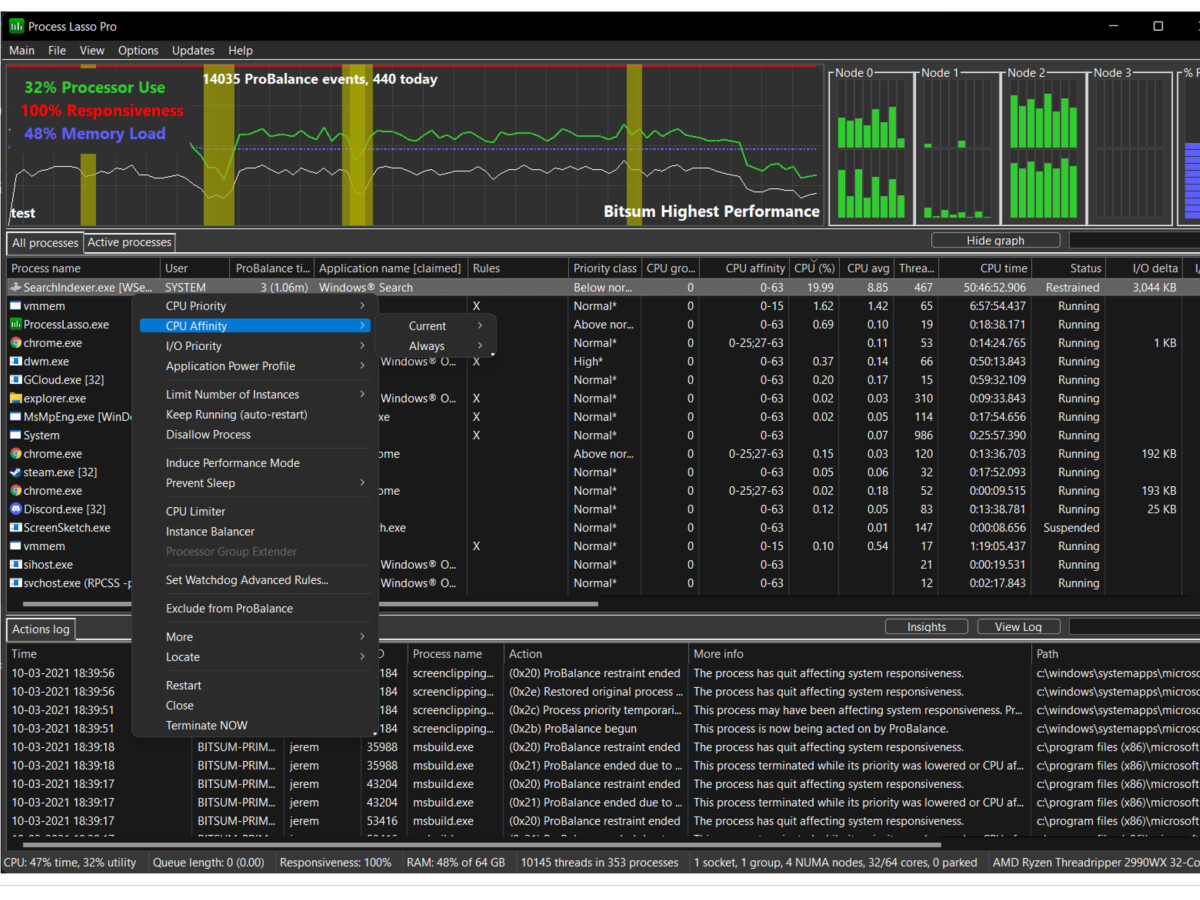
Task: Click the process filter input field
Action: coord(1134,240)
